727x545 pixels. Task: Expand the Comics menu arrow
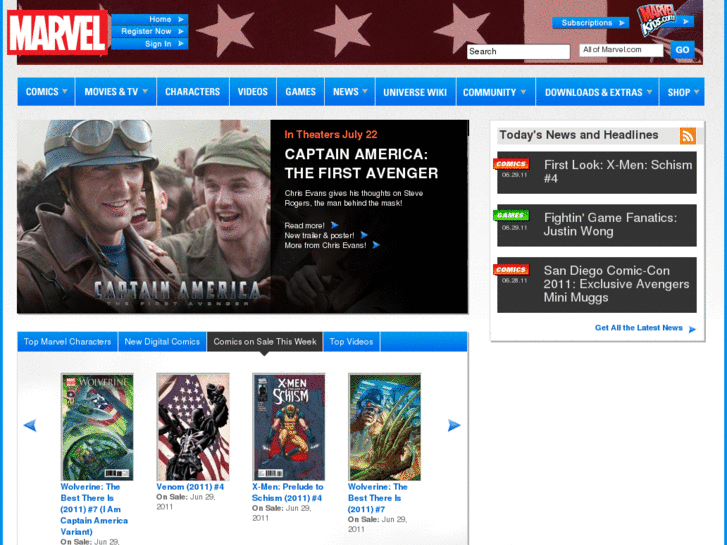pyautogui.click(x=65, y=91)
